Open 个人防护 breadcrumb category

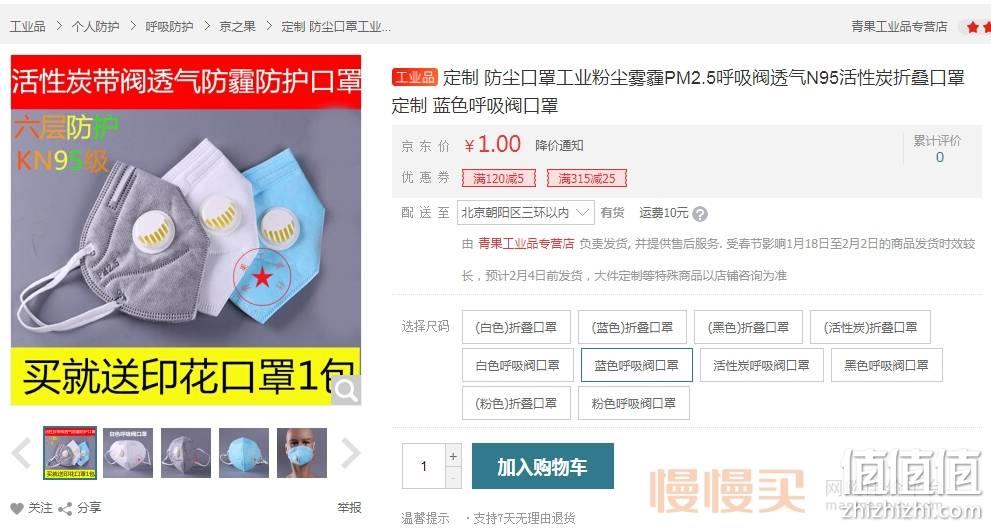coord(95,27)
